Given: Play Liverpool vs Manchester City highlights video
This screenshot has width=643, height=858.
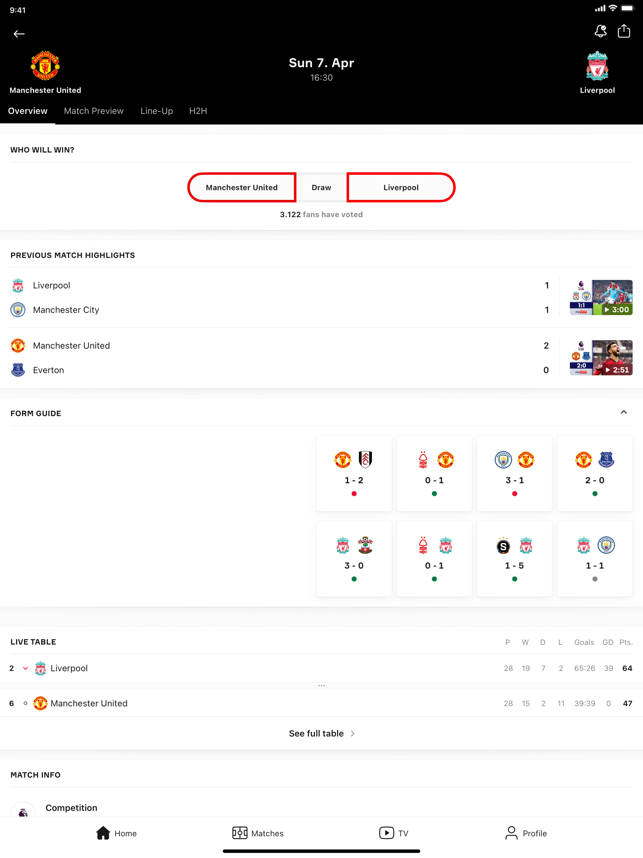Looking at the screenshot, I should click(601, 297).
